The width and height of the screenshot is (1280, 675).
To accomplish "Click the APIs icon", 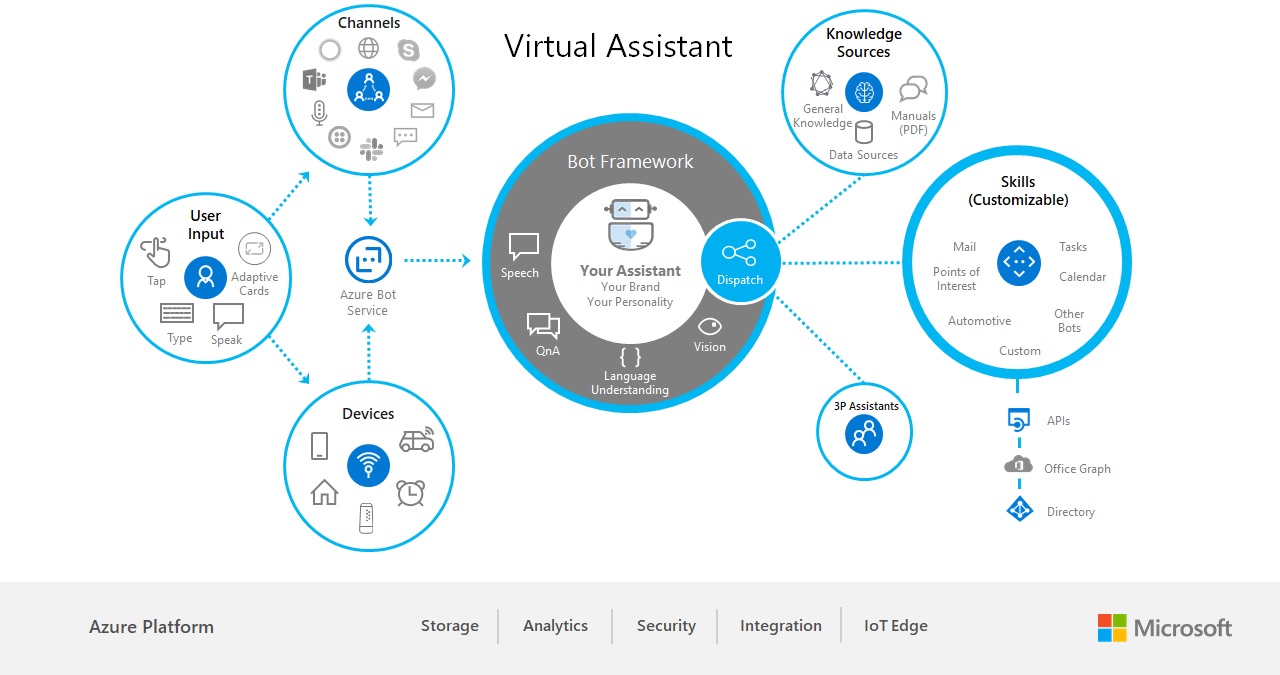I will point(1019,421).
